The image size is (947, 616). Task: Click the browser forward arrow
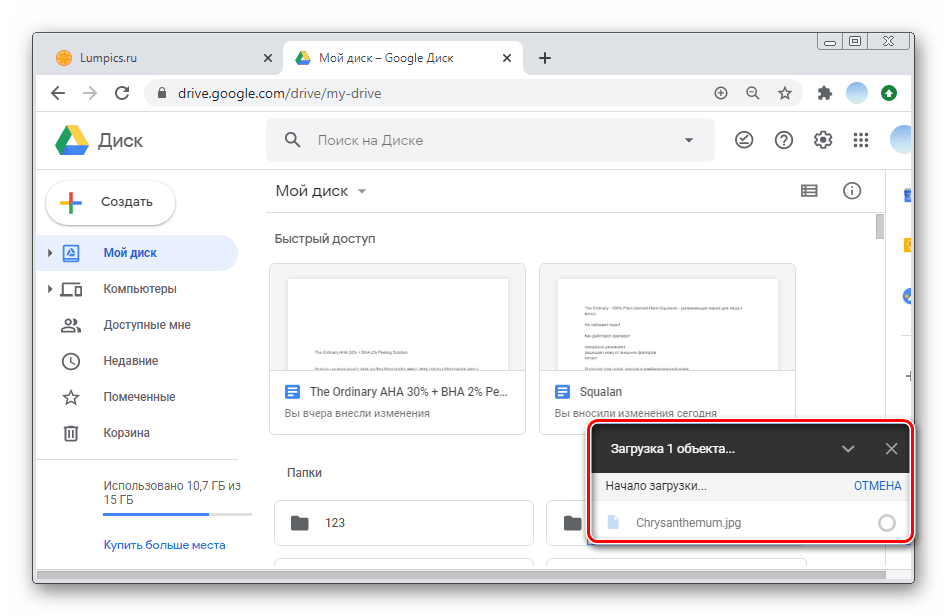90,93
